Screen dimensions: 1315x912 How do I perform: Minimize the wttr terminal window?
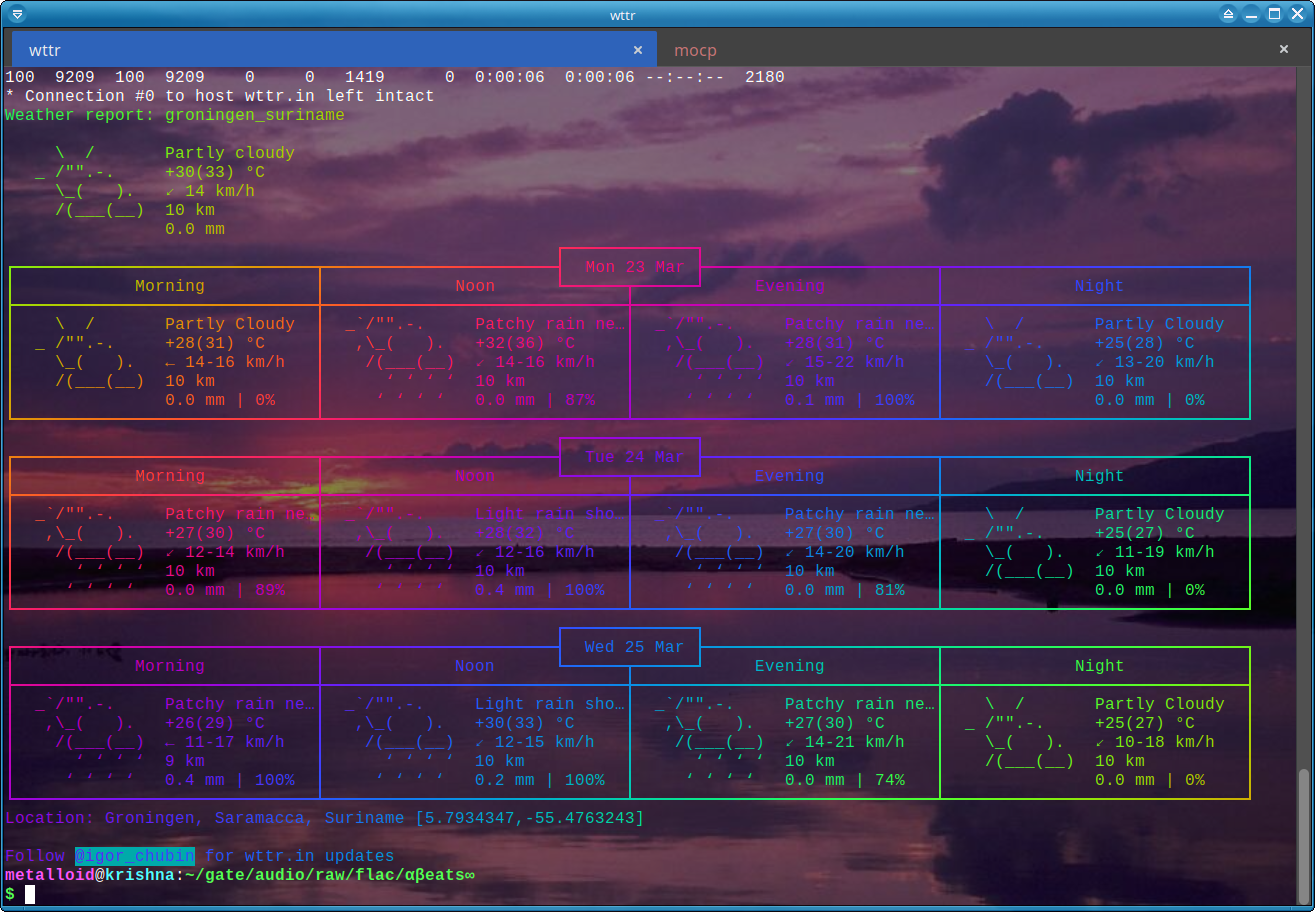pyautogui.click(x=1252, y=14)
